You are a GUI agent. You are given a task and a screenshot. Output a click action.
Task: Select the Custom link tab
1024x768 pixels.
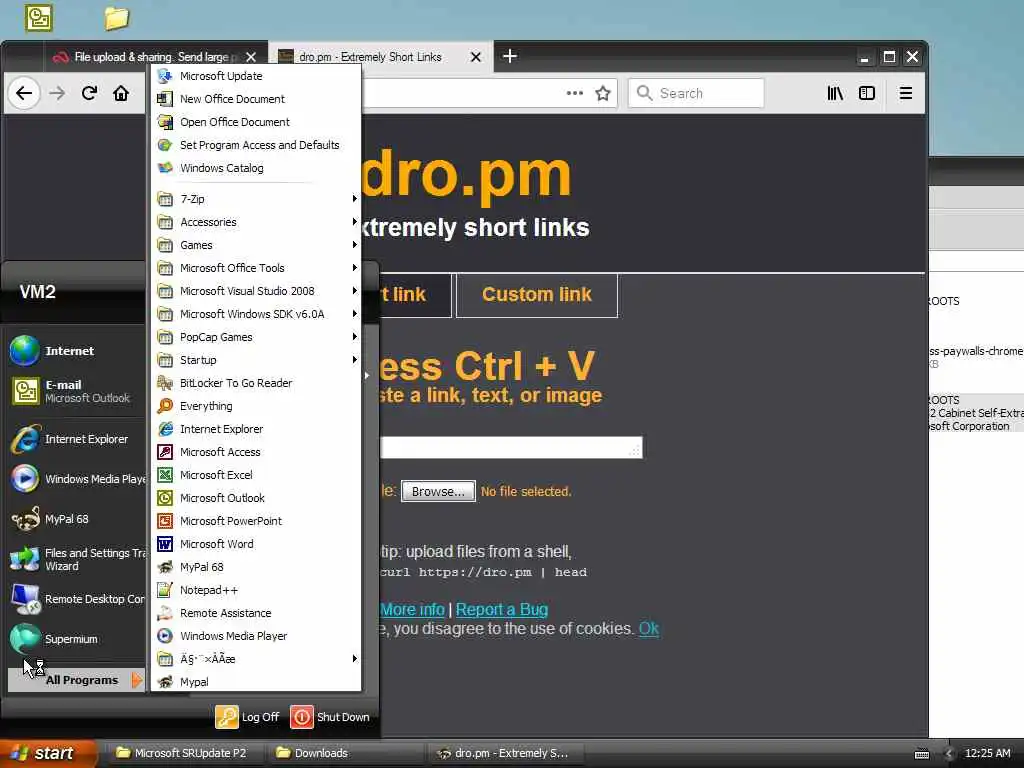tap(537, 295)
